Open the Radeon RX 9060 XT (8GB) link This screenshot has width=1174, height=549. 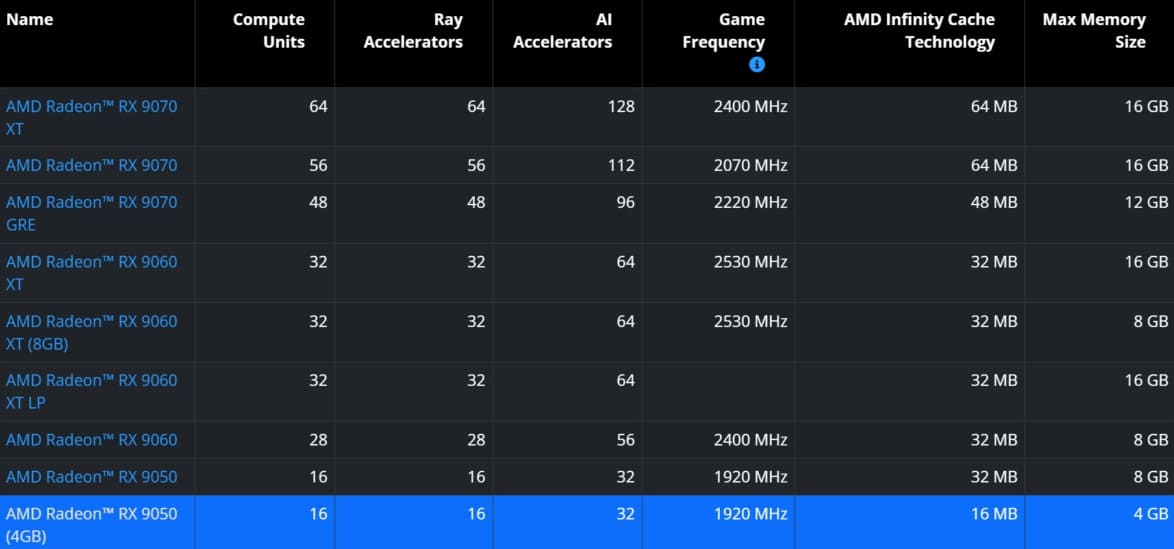(x=91, y=332)
